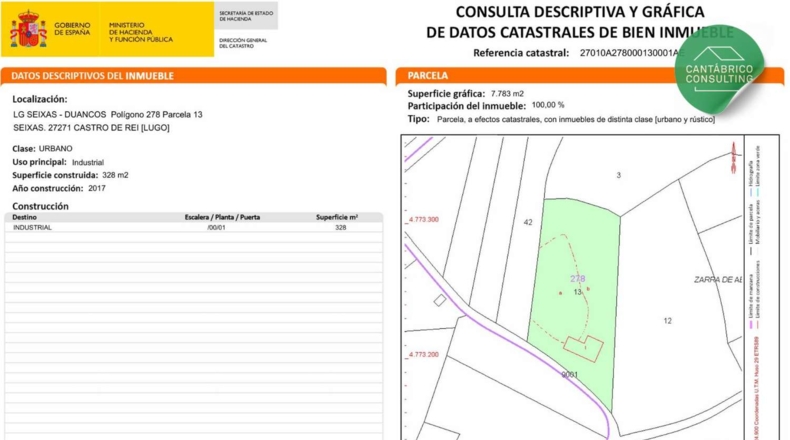
Task: Click the 'Destino' column header
Action: 25,217
